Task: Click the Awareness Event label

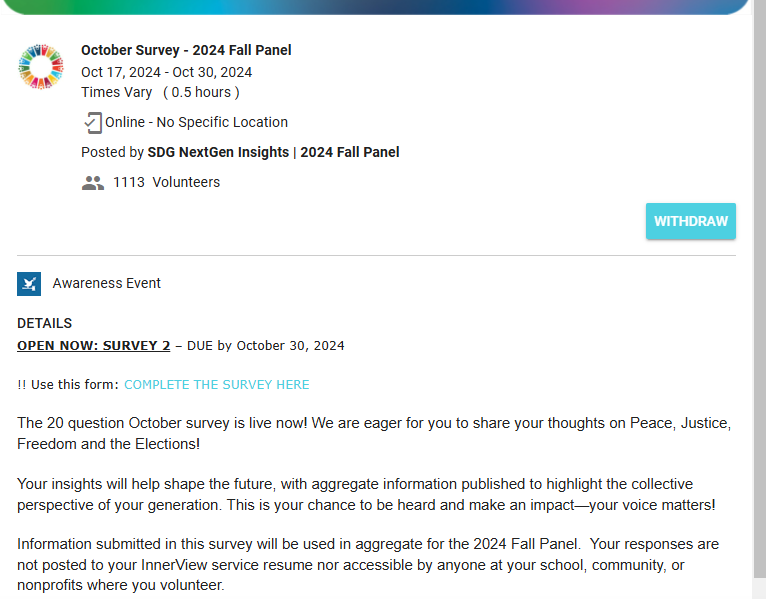Action: [x=107, y=283]
